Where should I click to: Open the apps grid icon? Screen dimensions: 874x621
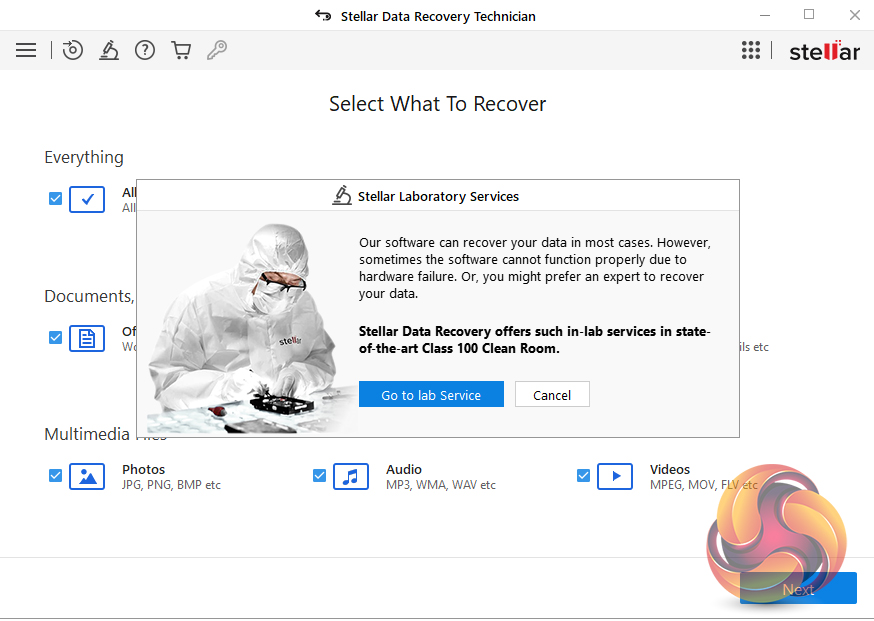[751, 50]
